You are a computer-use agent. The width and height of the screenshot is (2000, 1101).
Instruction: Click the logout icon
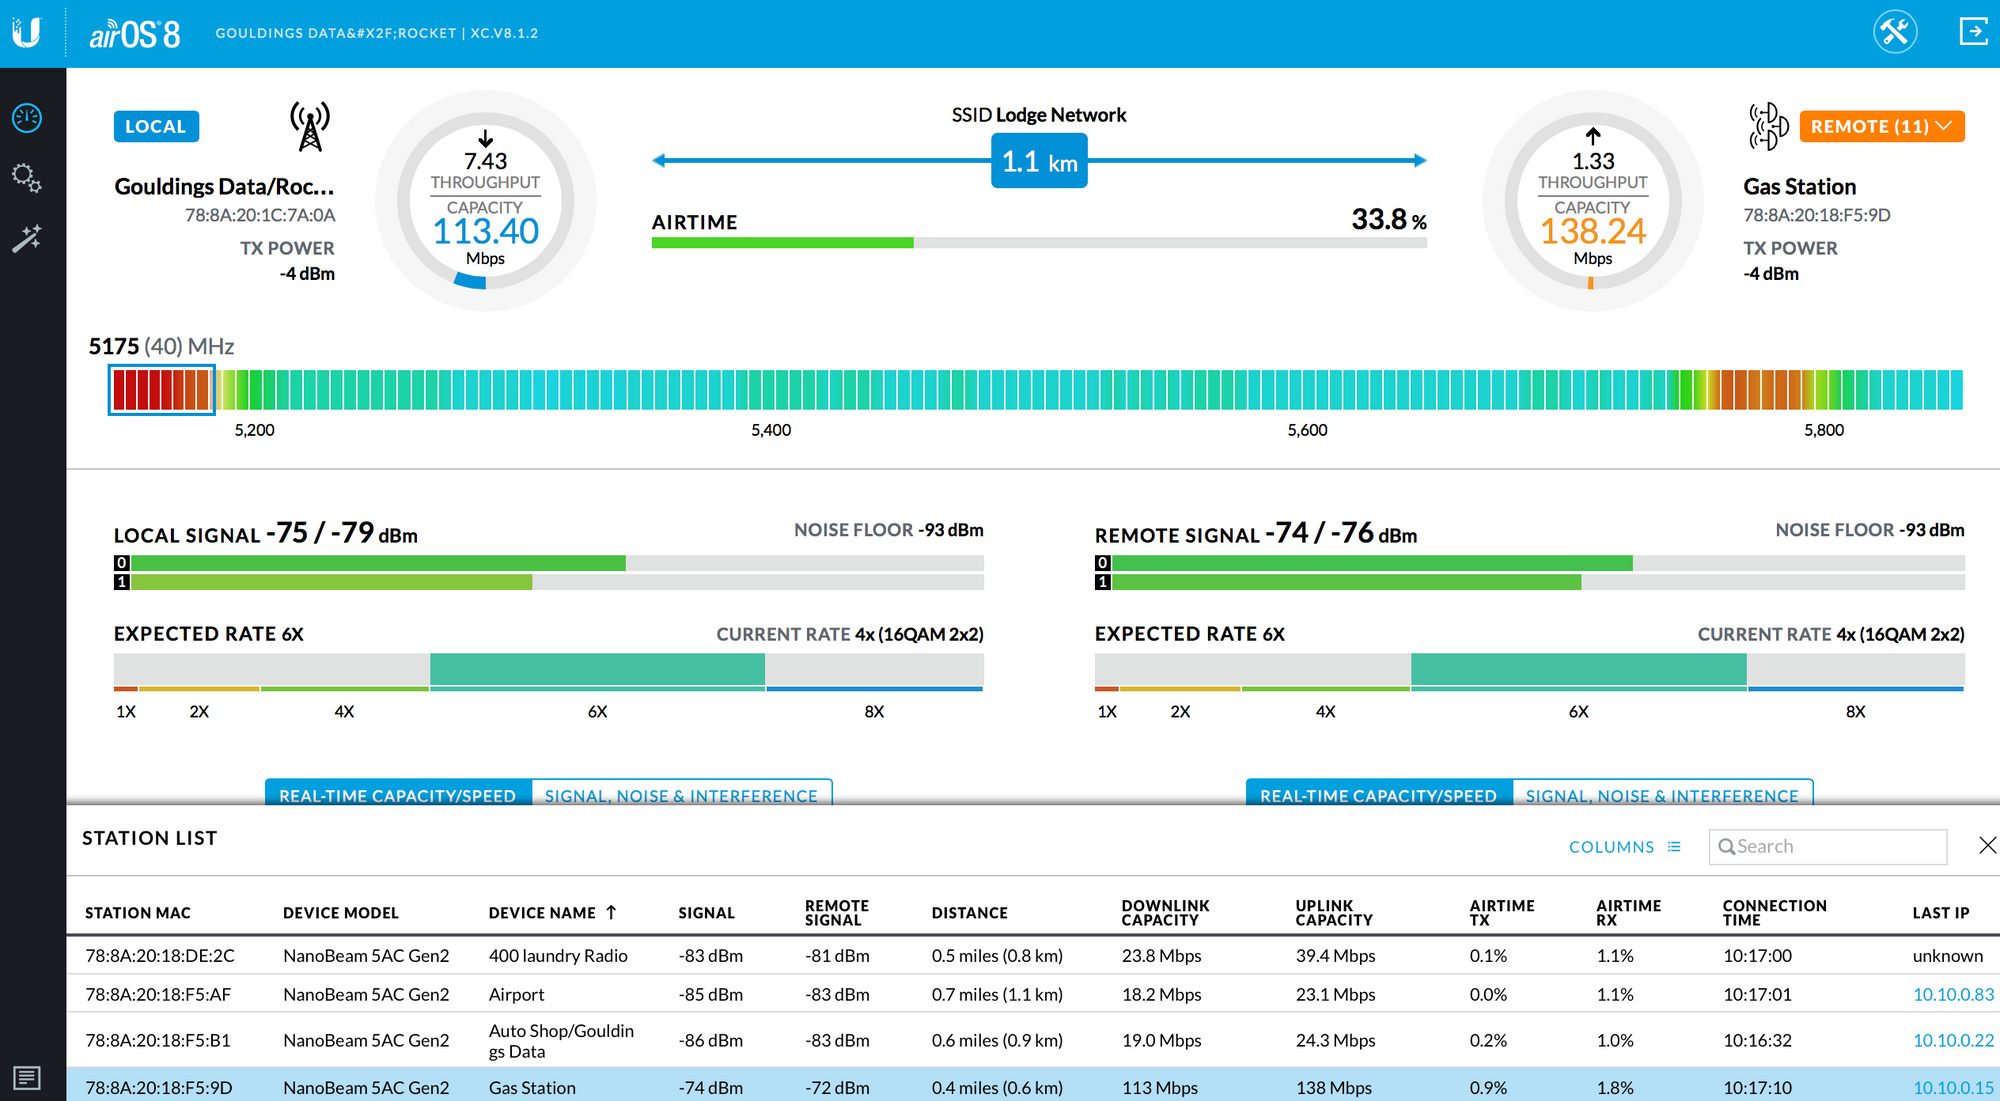(1973, 32)
